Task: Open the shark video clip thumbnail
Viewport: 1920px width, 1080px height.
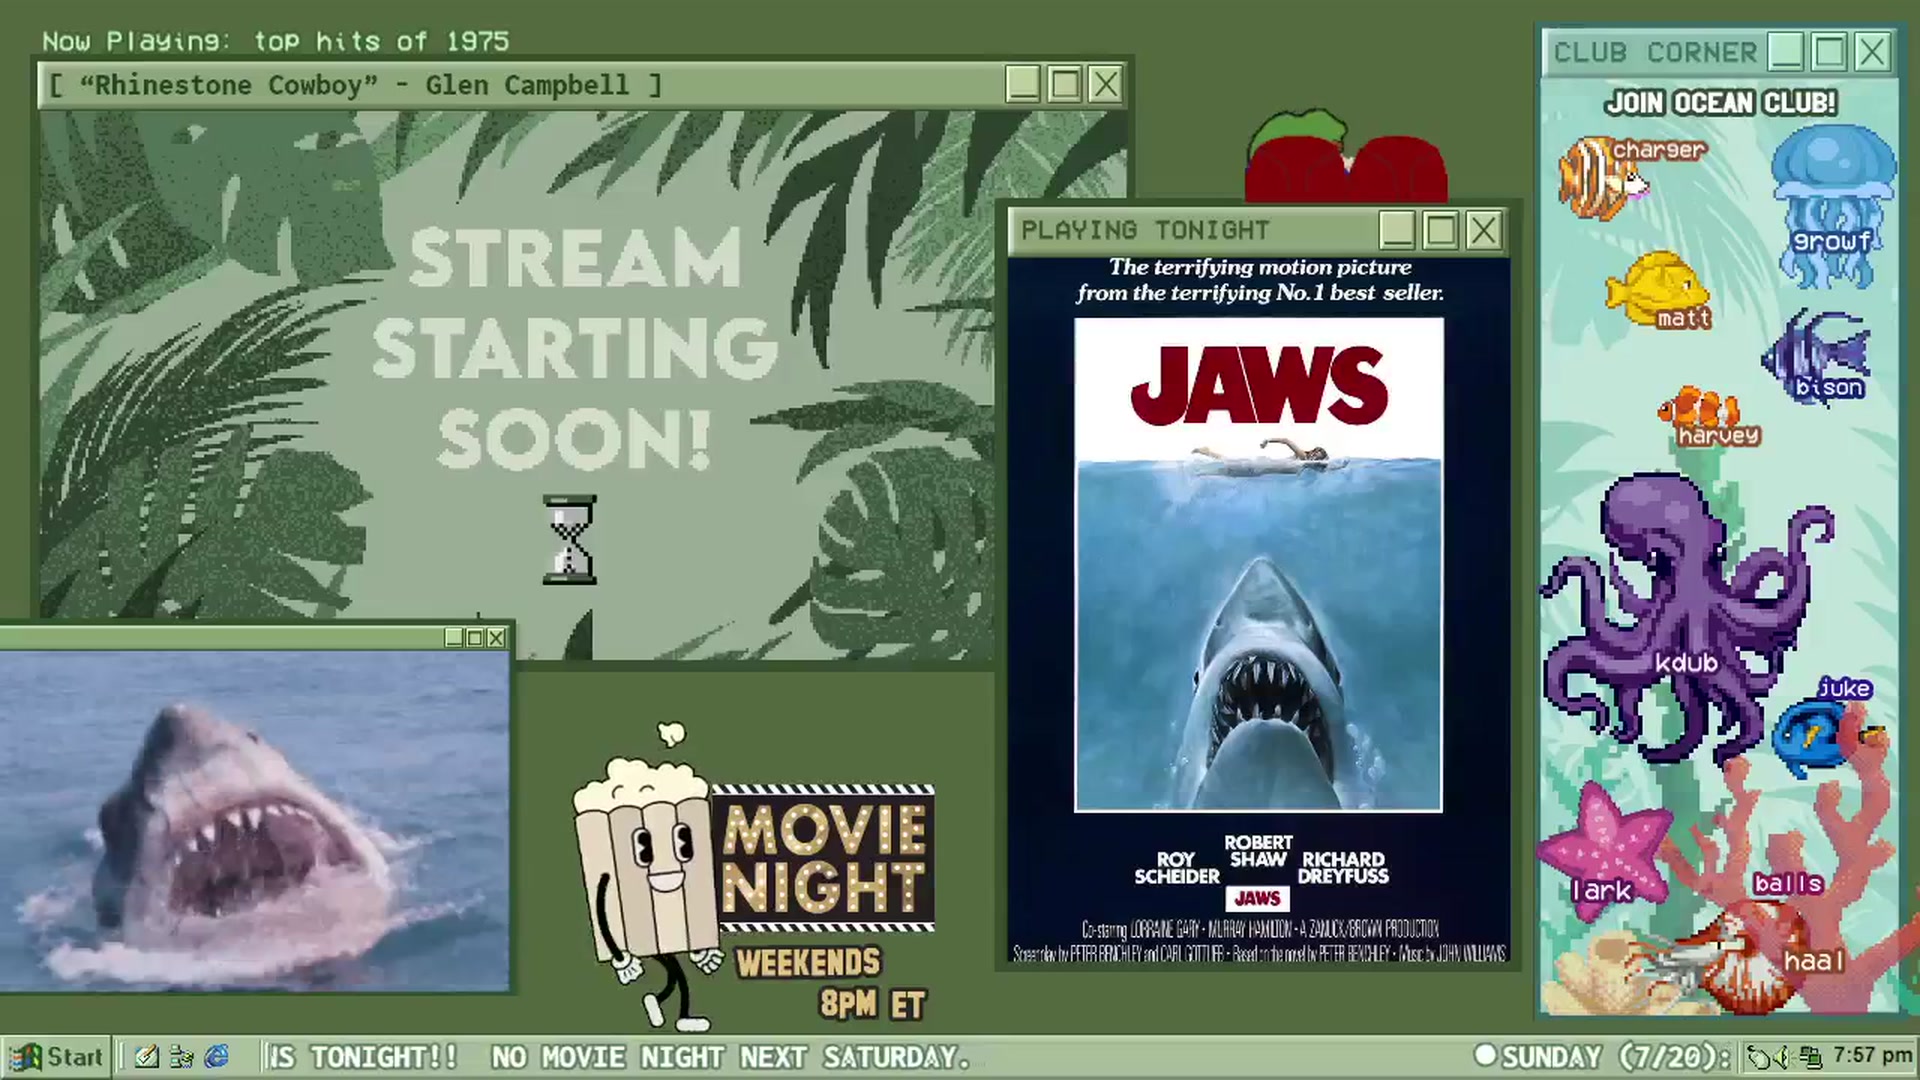Action: tap(254, 821)
